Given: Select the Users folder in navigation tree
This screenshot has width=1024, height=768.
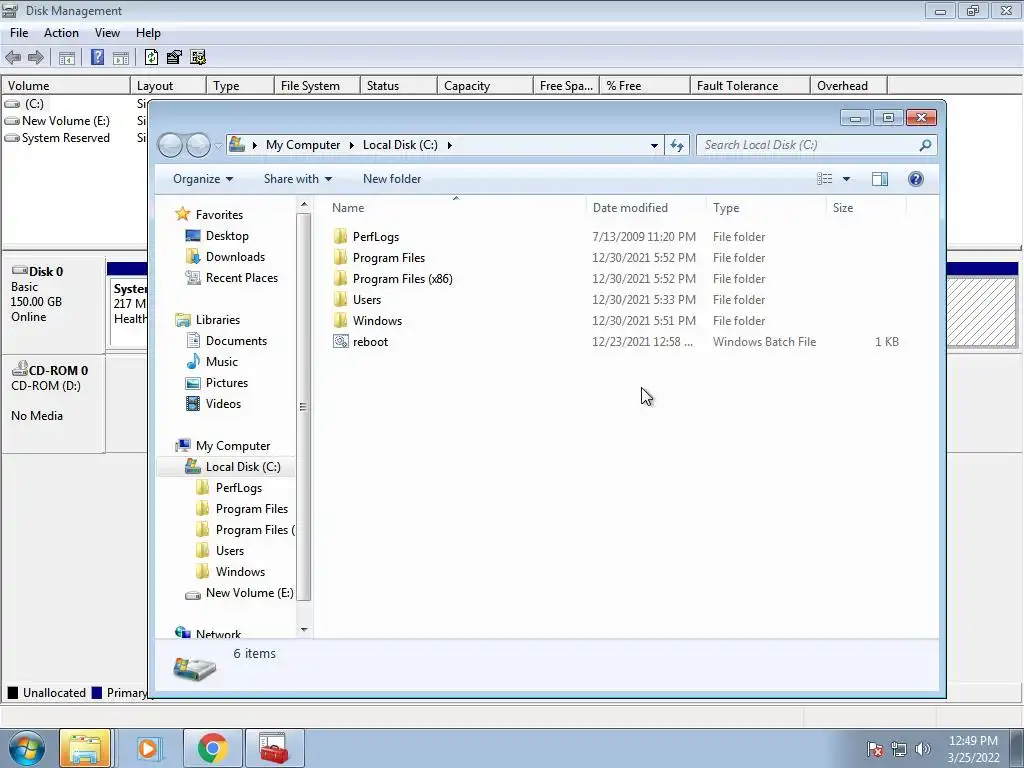Looking at the screenshot, I should (x=229, y=551).
